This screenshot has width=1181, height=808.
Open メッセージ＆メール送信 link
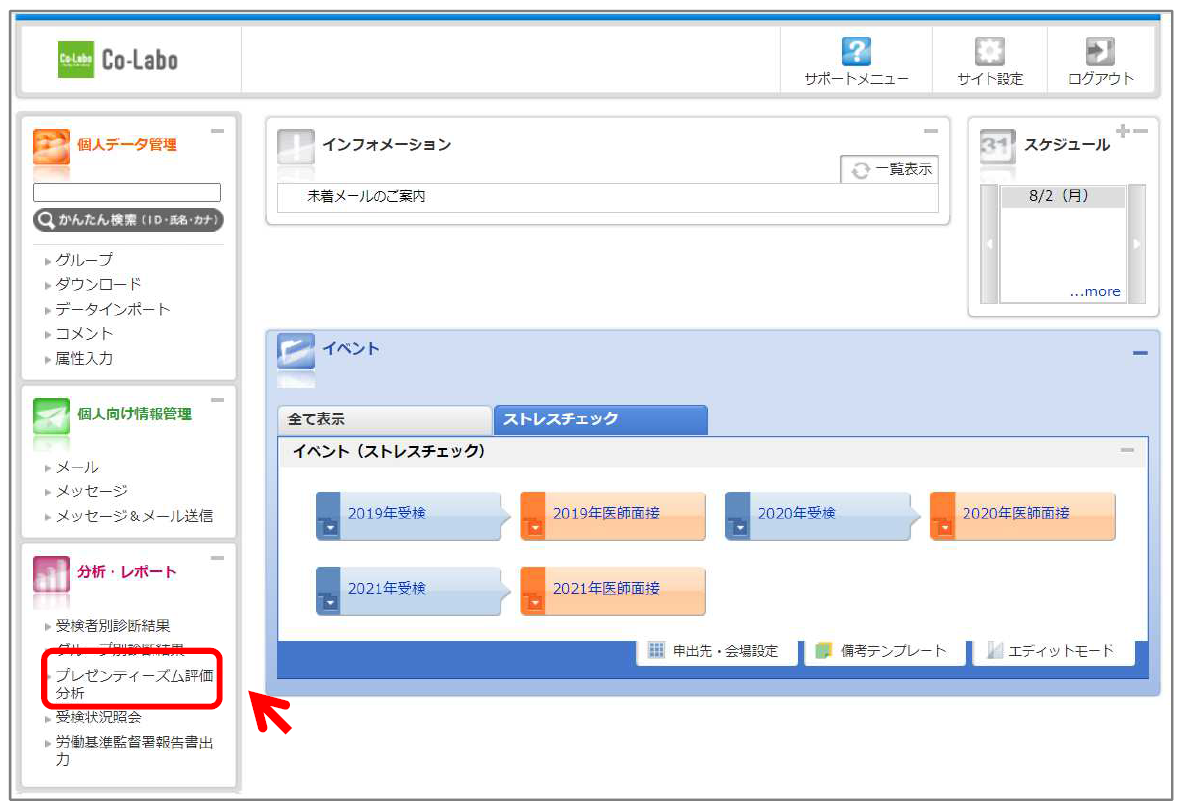(x=134, y=516)
